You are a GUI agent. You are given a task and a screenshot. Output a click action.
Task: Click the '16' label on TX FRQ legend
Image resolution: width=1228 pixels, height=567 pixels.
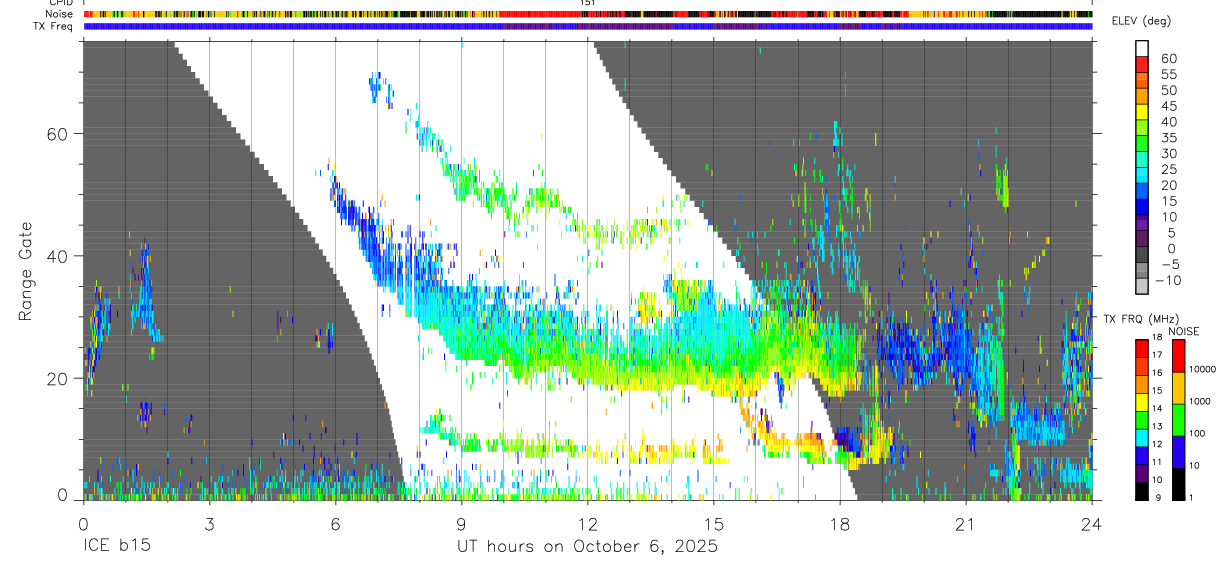point(1156,371)
